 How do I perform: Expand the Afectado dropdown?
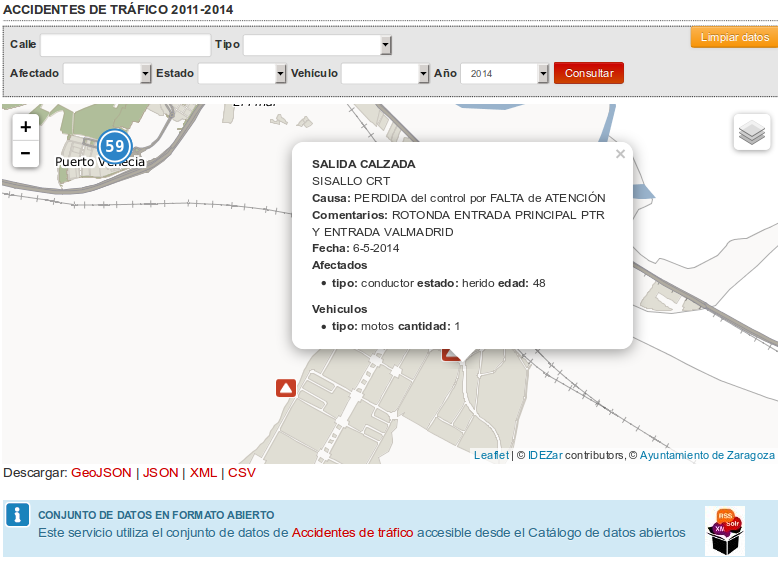(x=107, y=74)
